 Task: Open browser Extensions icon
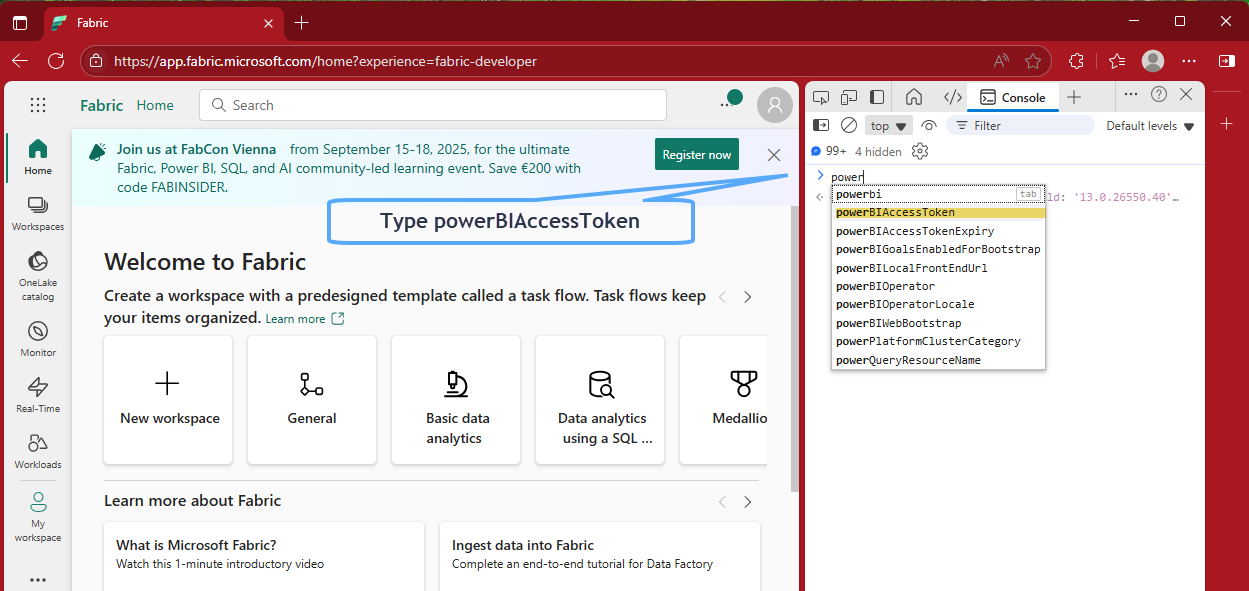(x=1076, y=61)
